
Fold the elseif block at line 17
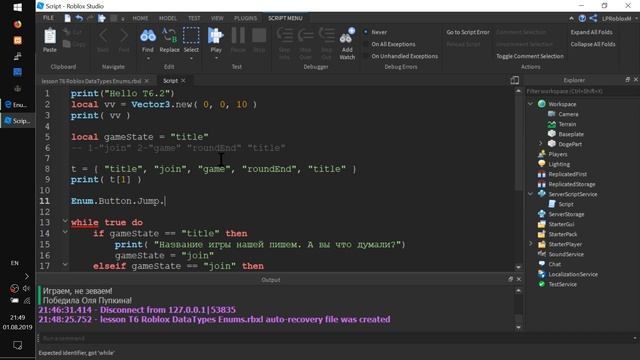[65, 264]
